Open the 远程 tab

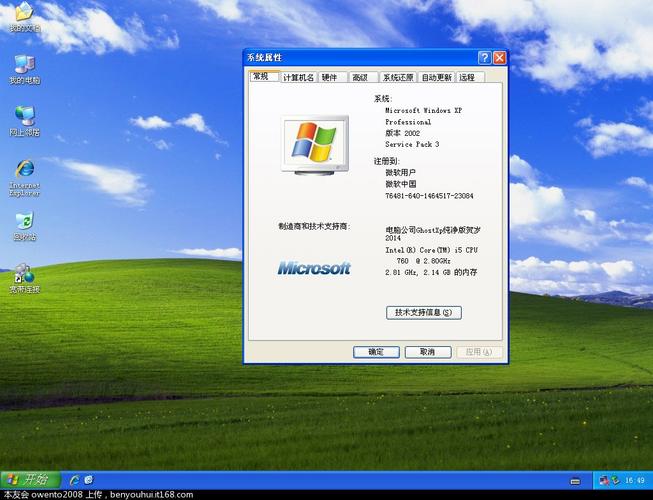(469, 77)
